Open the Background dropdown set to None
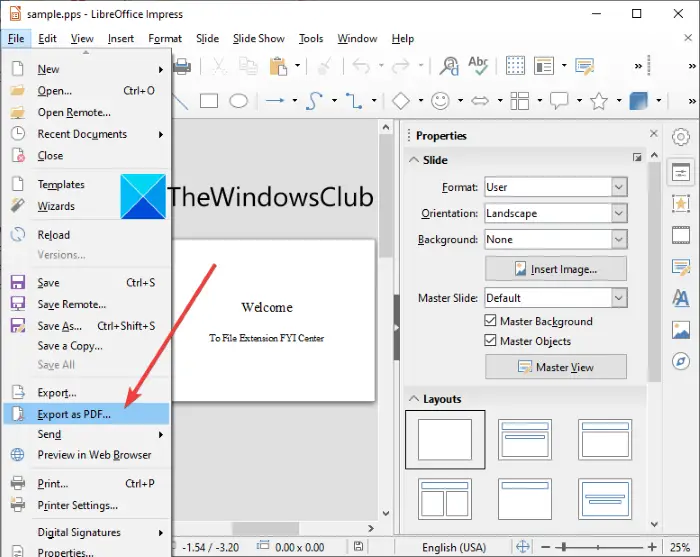This screenshot has height=557, width=700. (556, 239)
